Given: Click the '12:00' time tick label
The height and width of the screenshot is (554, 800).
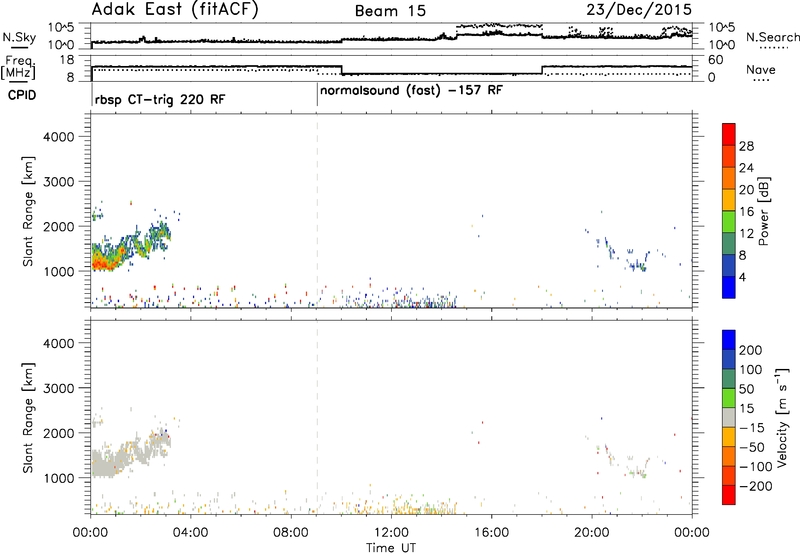Looking at the screenshot, I should pos(391,533).
